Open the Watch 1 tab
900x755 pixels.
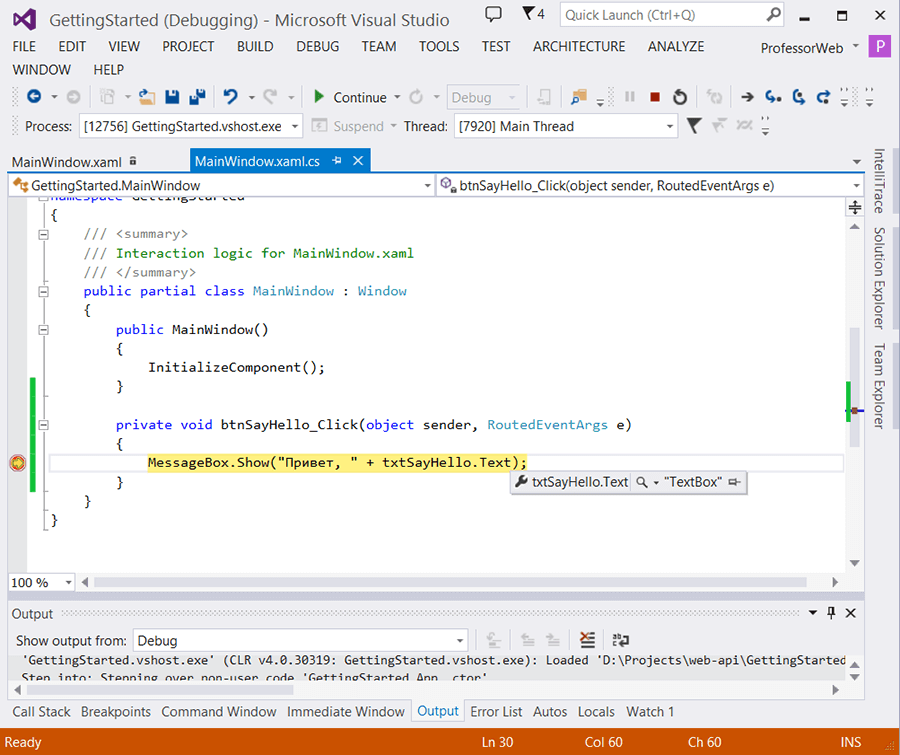pos(650,711)
